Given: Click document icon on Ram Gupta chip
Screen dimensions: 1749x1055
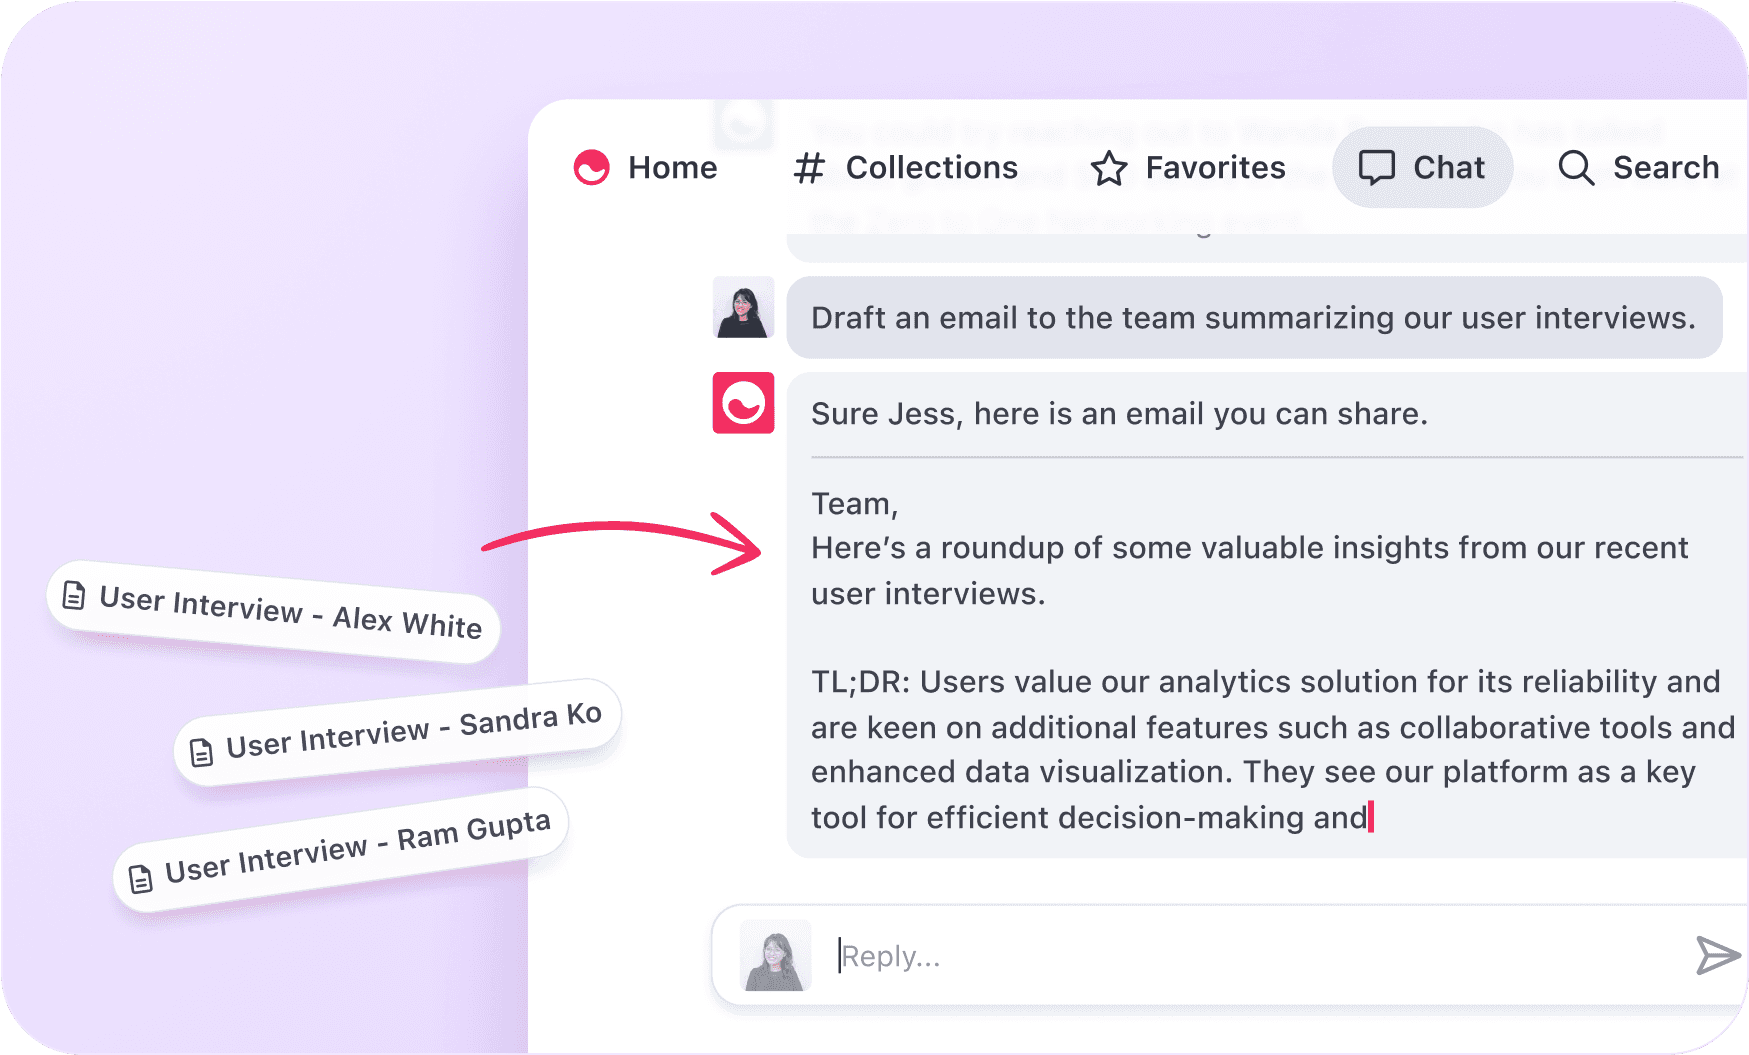Looking at the screenshot, I should pos(141,878).
